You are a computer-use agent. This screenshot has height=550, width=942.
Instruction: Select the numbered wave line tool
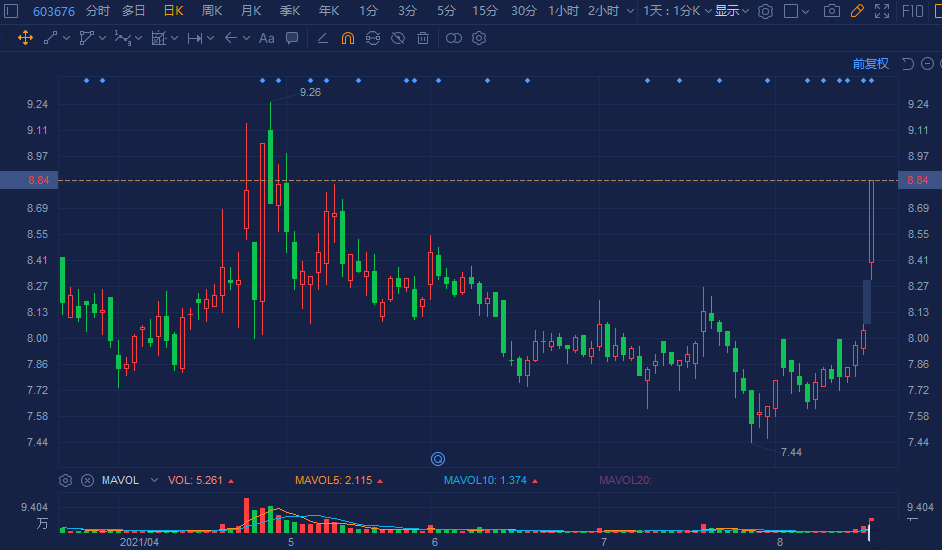(x=123, y=38)
